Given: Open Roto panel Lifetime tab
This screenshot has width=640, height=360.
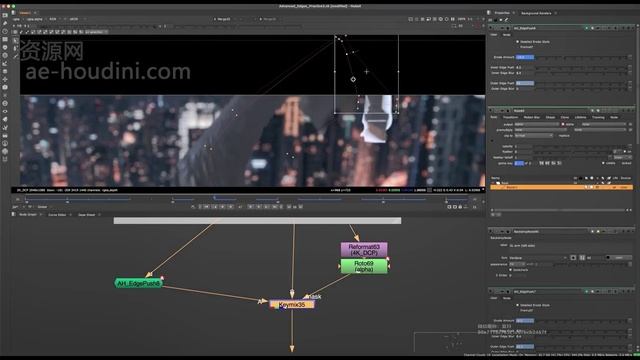Looking at the screenshot, I should pyautogui.click(x=580, y=117).
